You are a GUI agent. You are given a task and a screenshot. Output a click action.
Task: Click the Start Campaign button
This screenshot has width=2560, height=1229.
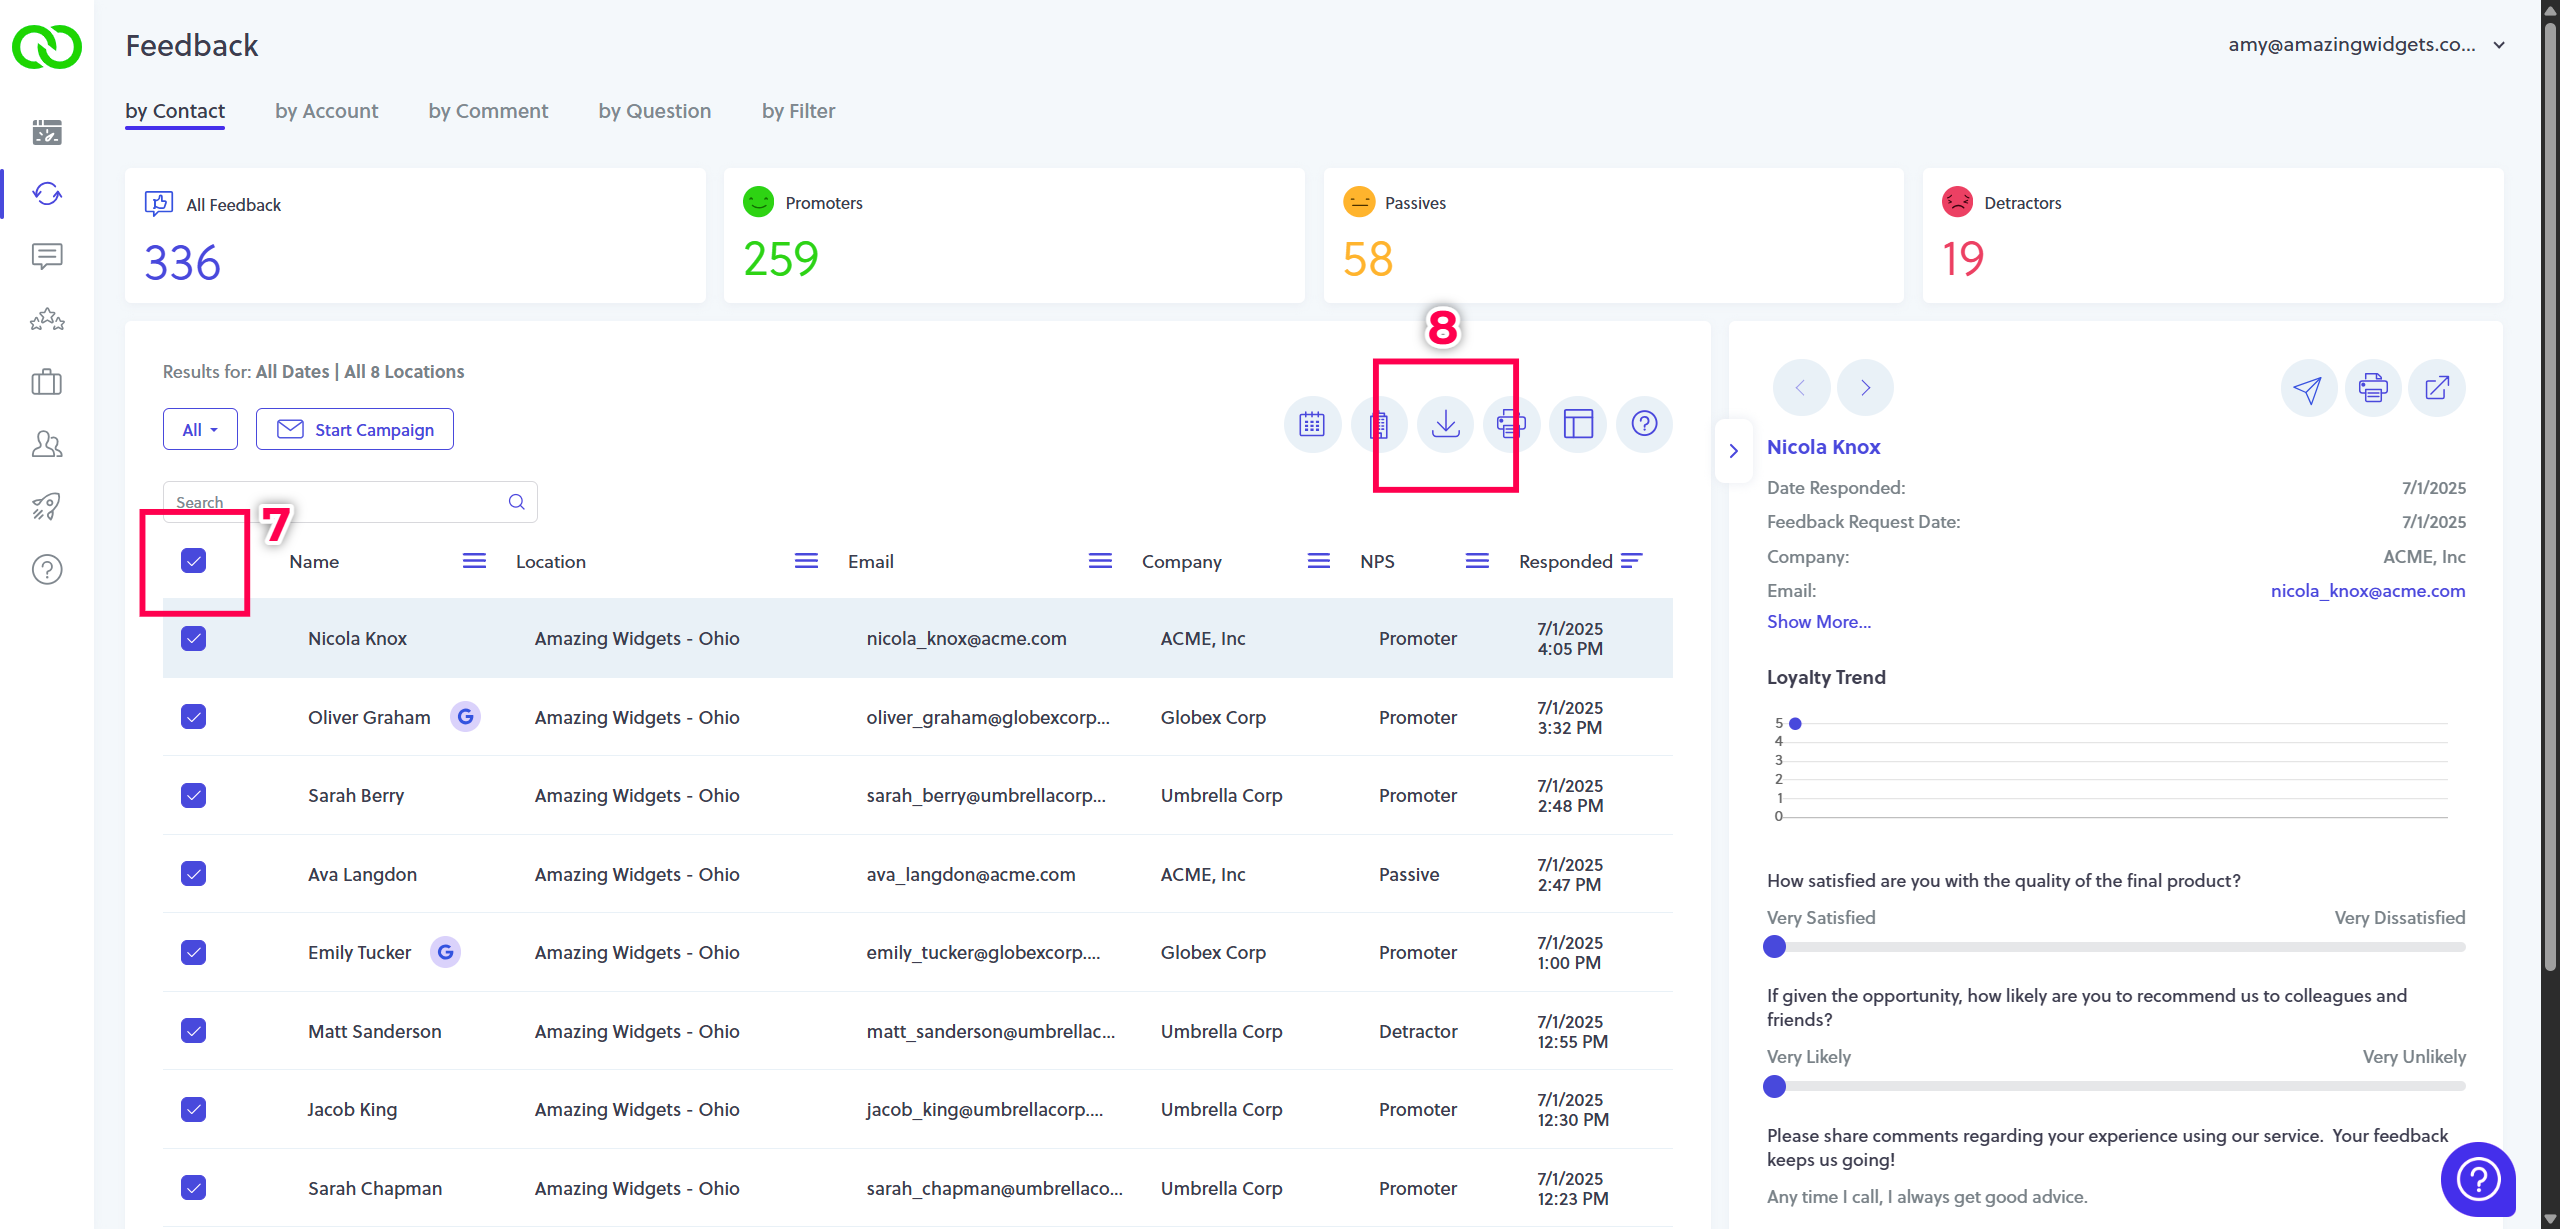tap(355, 430)
